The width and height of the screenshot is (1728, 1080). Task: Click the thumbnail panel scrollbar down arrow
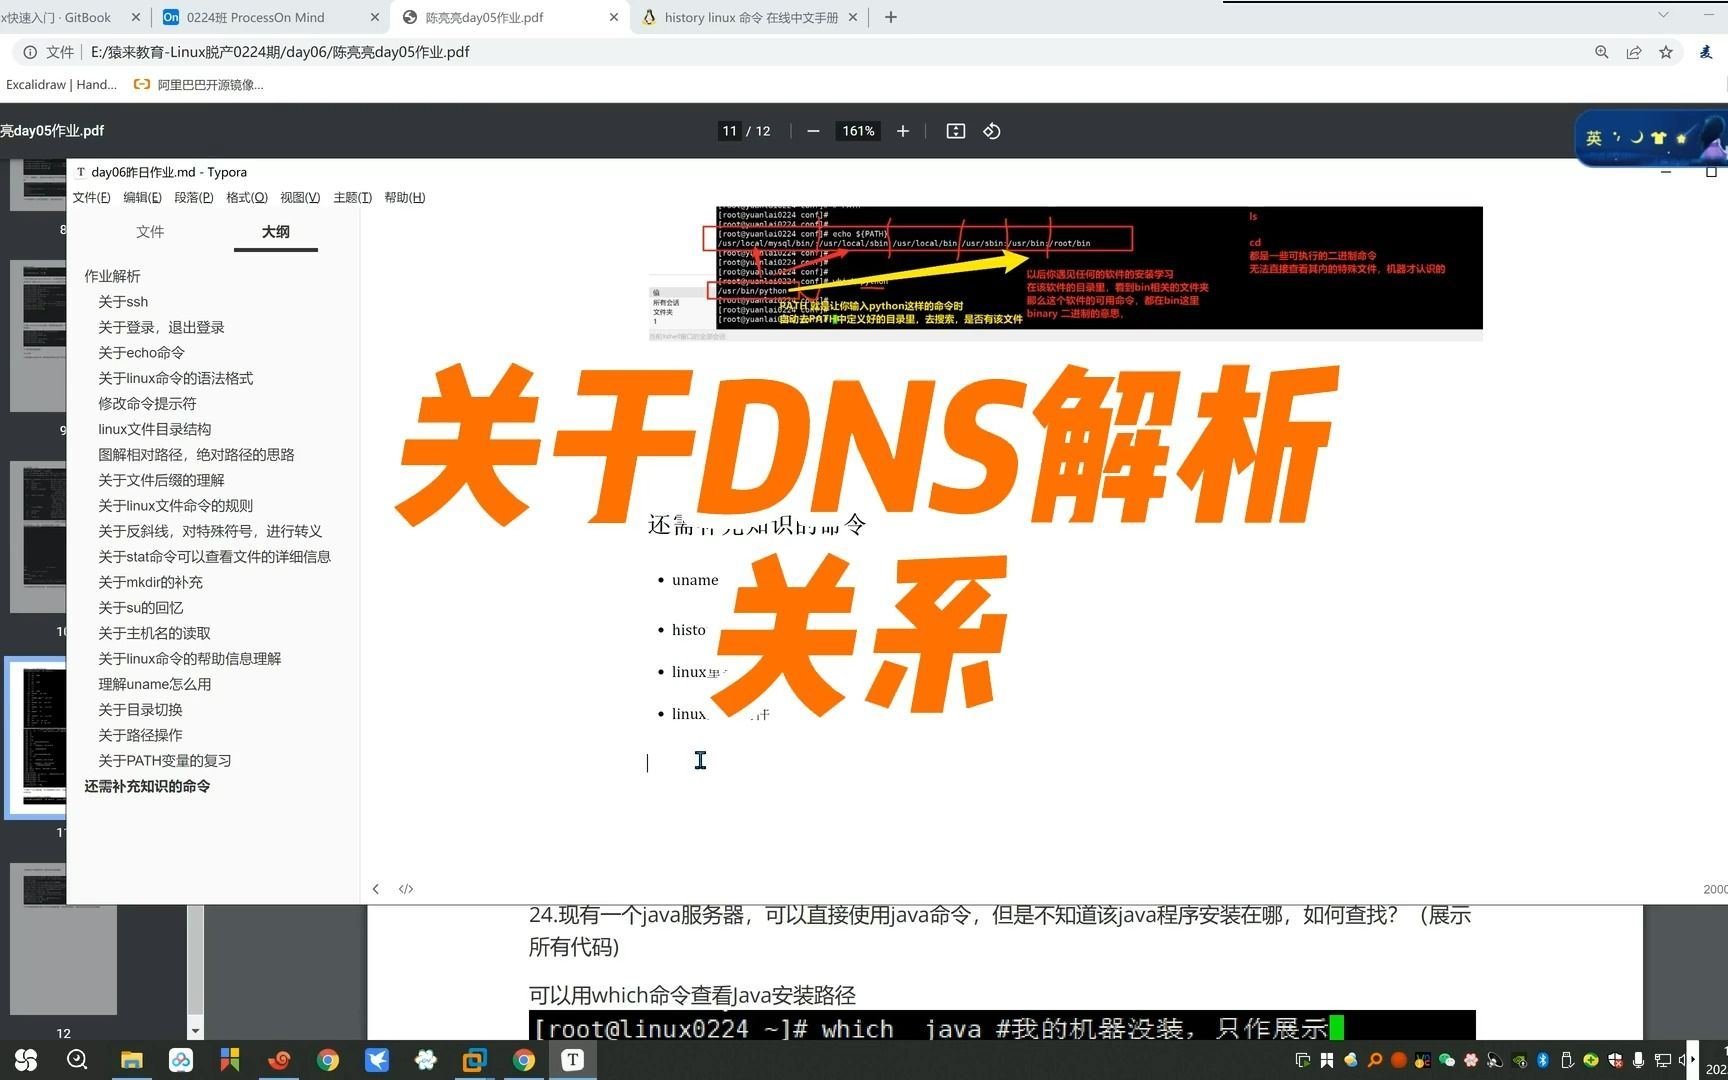pos(195,1031)
